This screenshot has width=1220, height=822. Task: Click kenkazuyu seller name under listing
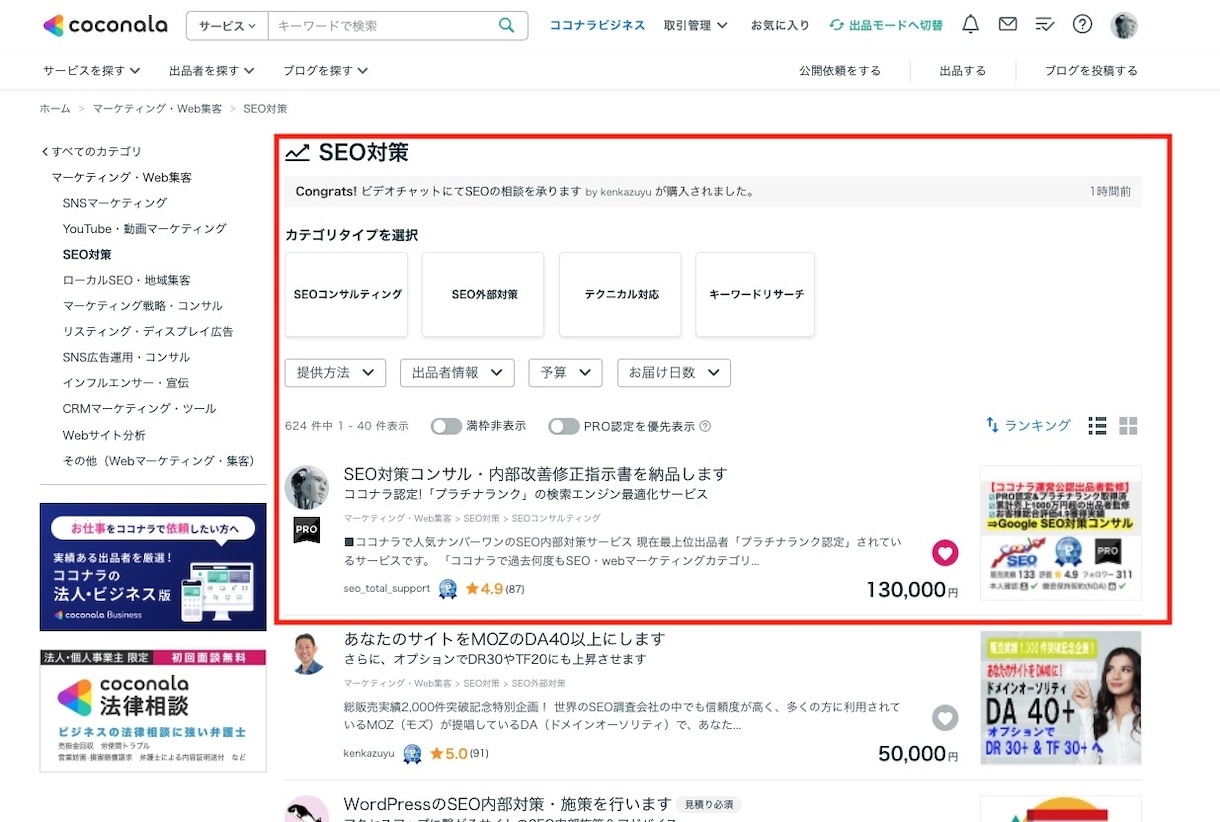coord(369,754)
